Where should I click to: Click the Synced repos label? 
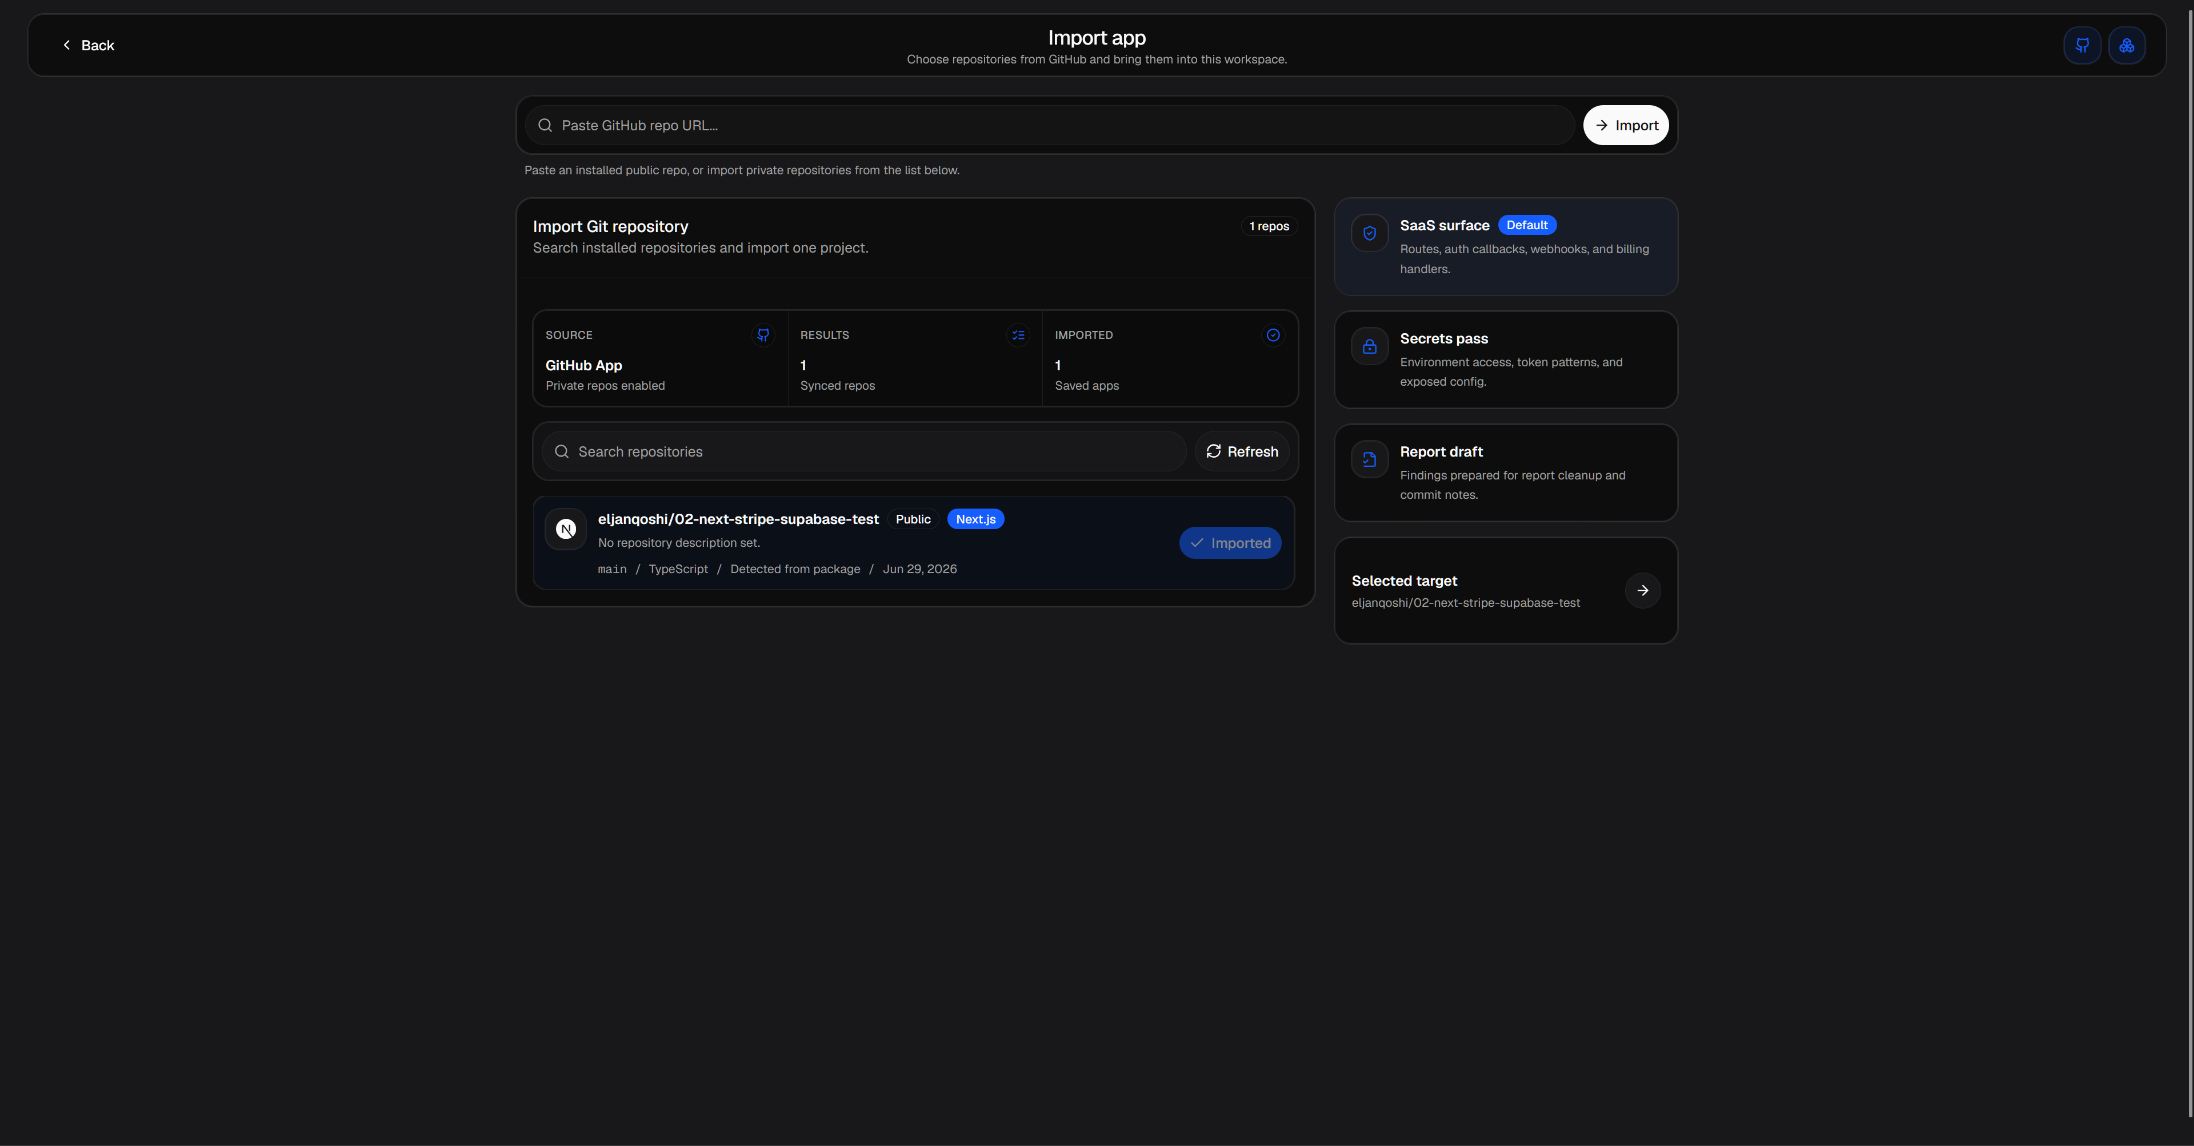tap(838, 386)
